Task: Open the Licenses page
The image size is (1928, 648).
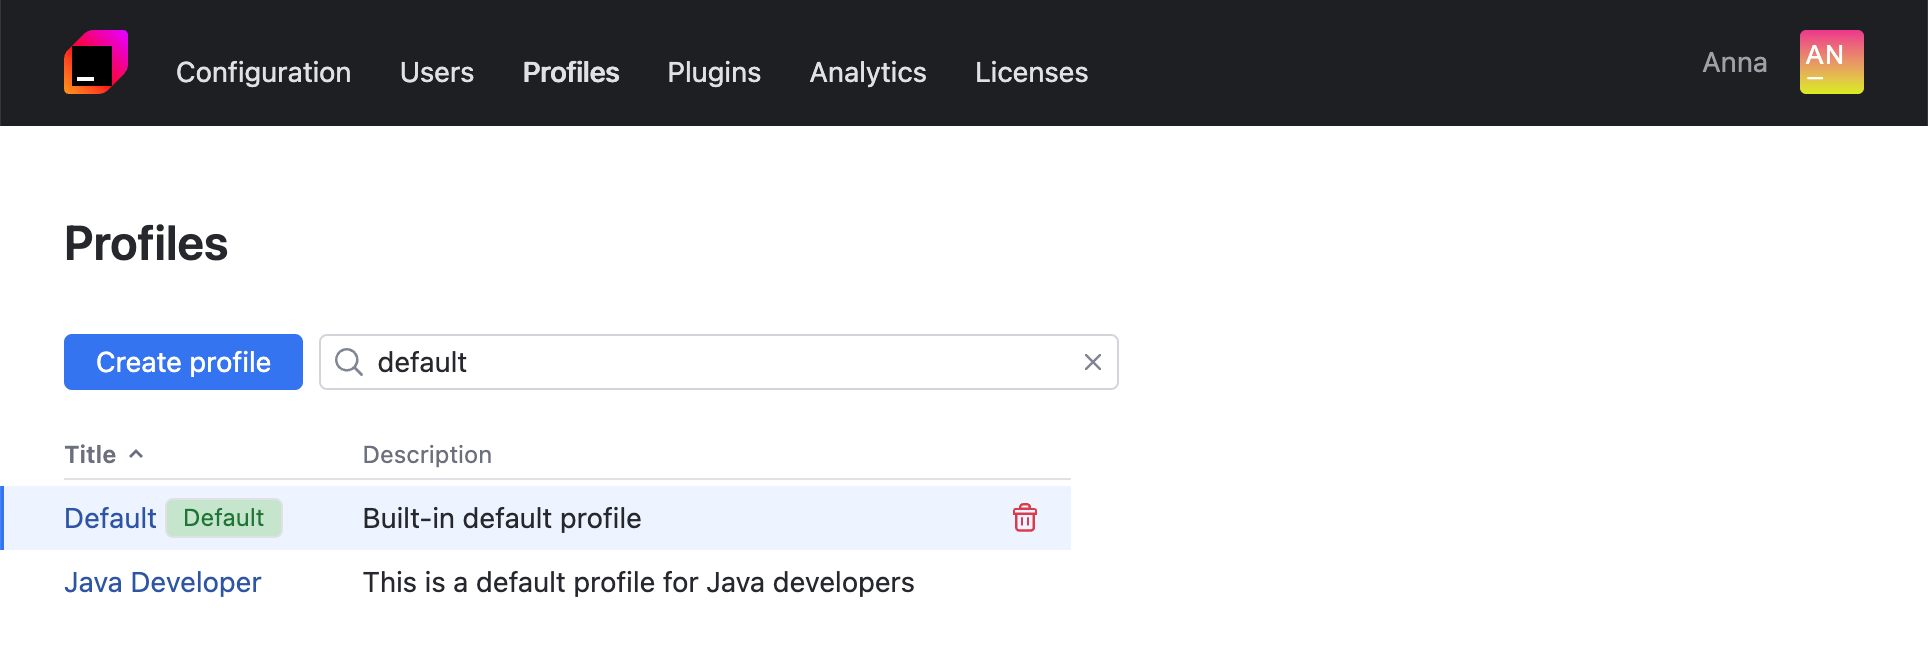Action: tap(1031, 72)
